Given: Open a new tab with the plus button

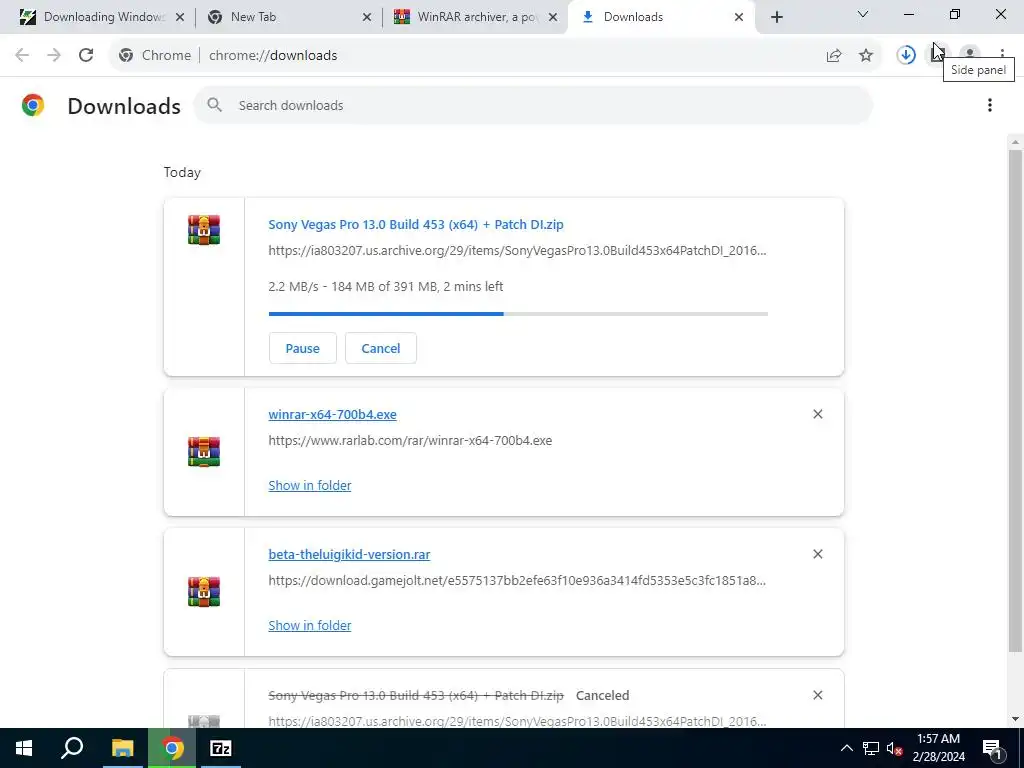Looking at the screenshot, I should coord(776,17).
